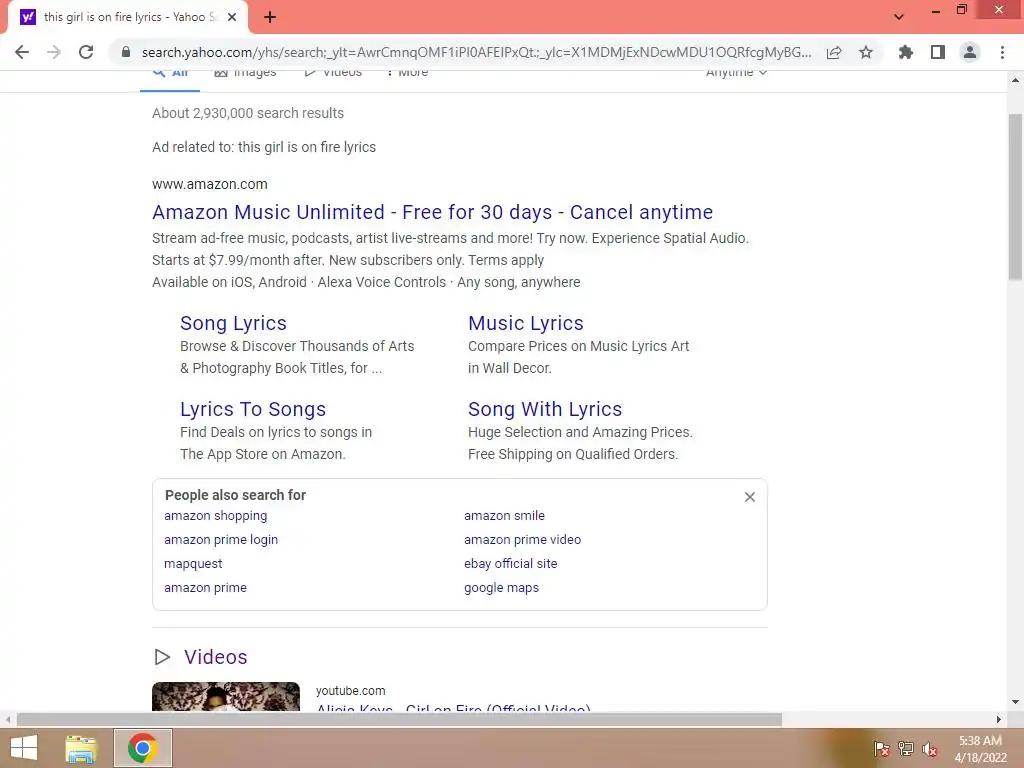Click the scroll left arrow
The image size is (1024, 768).
point(8,720)
